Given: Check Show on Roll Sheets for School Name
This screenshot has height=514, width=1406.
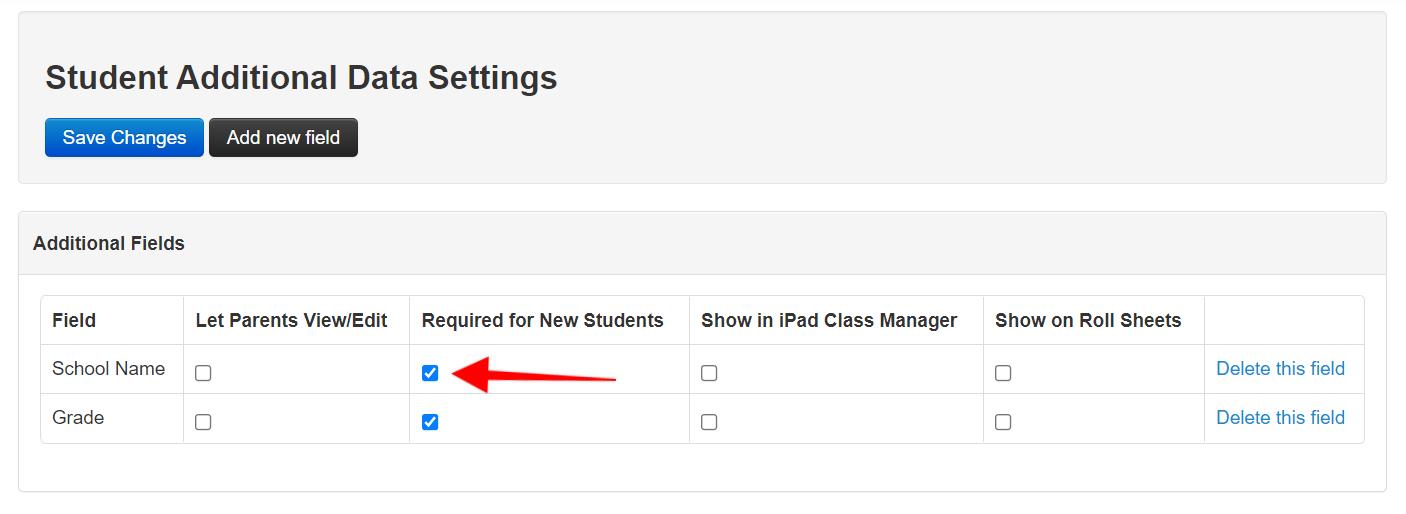Looking at the screenshot, I should pyautogui.click(x=1003, y=373).
